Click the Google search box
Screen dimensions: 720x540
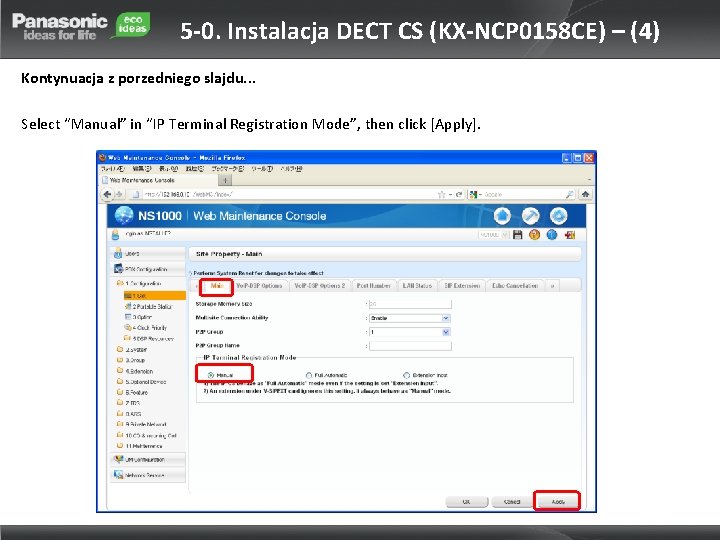click(x=523, y=194)
